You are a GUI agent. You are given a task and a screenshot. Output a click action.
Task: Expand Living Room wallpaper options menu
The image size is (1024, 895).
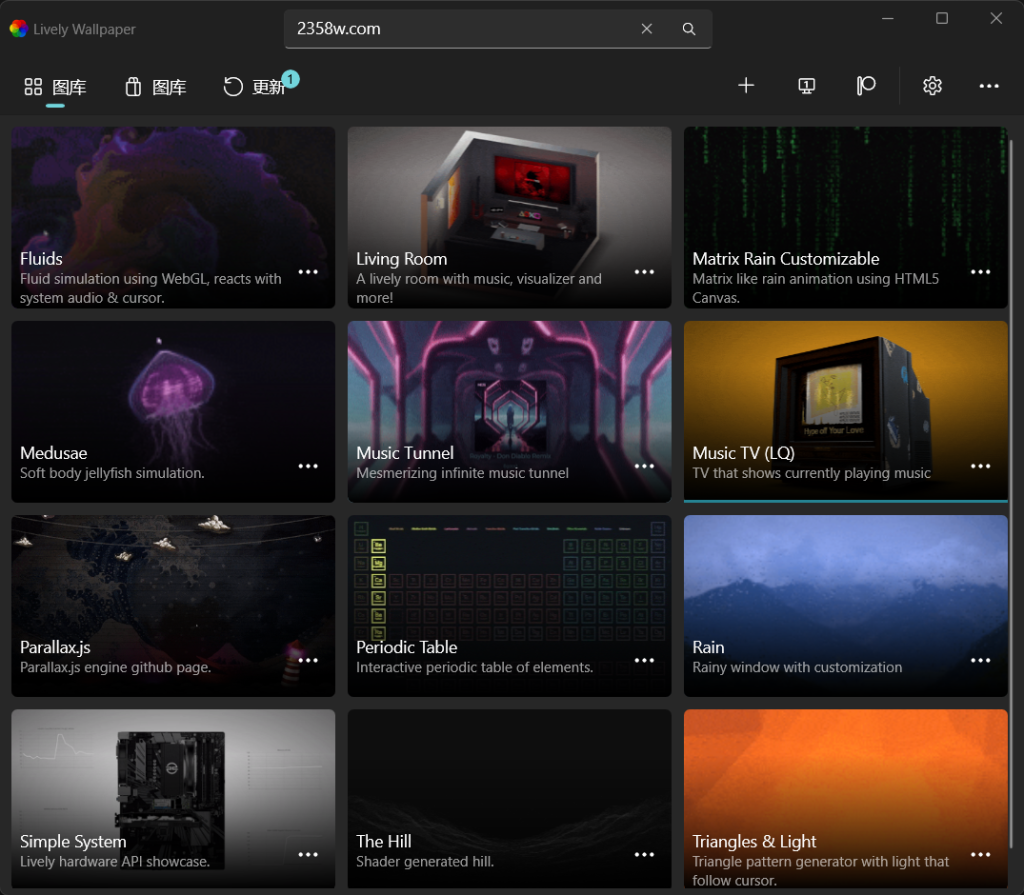coord(644,272)
